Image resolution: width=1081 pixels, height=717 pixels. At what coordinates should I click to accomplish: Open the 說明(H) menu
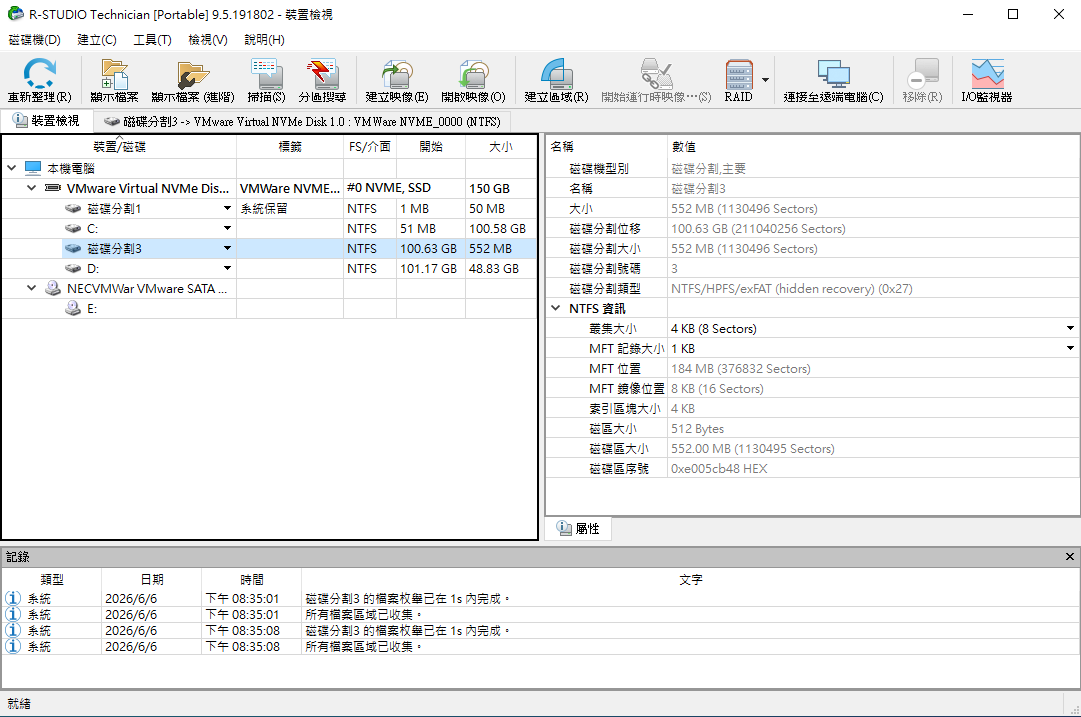[x=264, y=40]
